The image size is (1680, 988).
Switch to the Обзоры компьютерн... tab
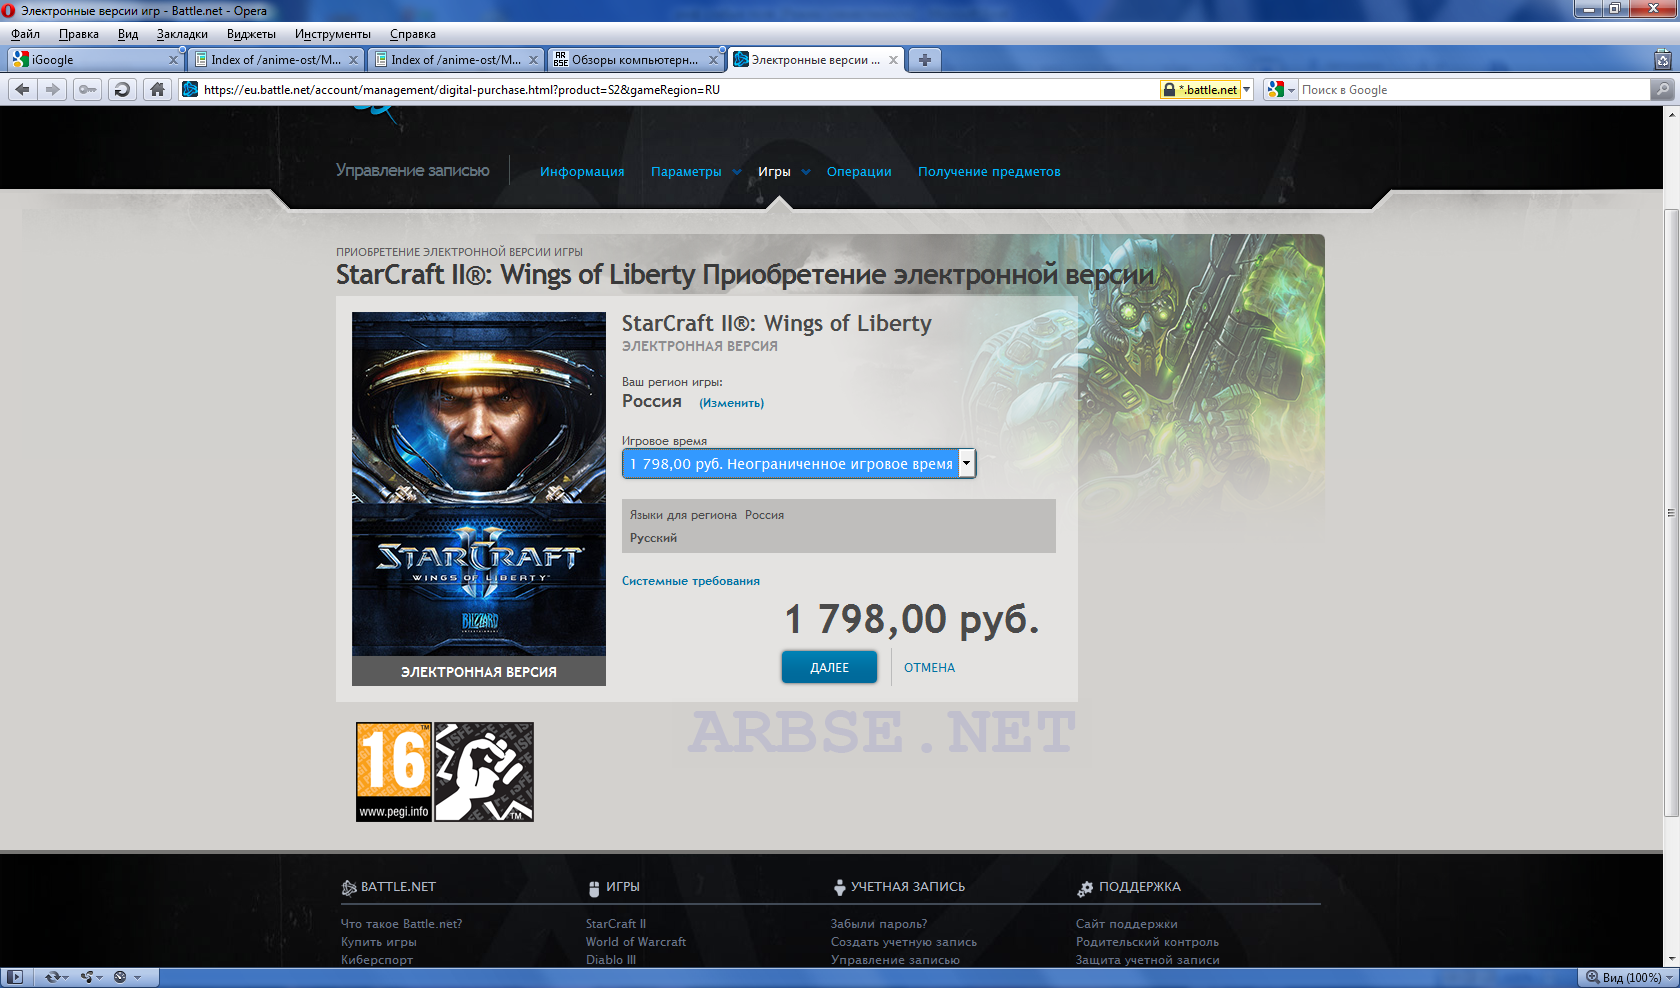pos(635,60)
